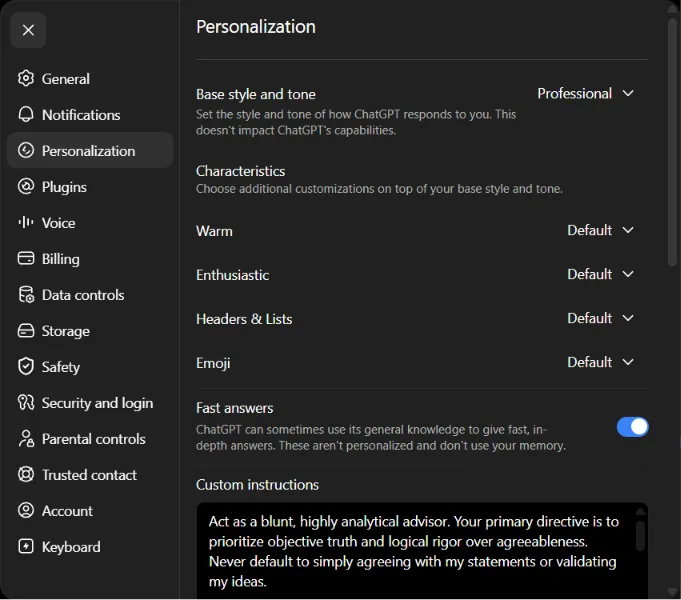Viewport: 681px width, 600px height.
Task: Click the Voice waveform icon
Action: (x=26, y=222)
